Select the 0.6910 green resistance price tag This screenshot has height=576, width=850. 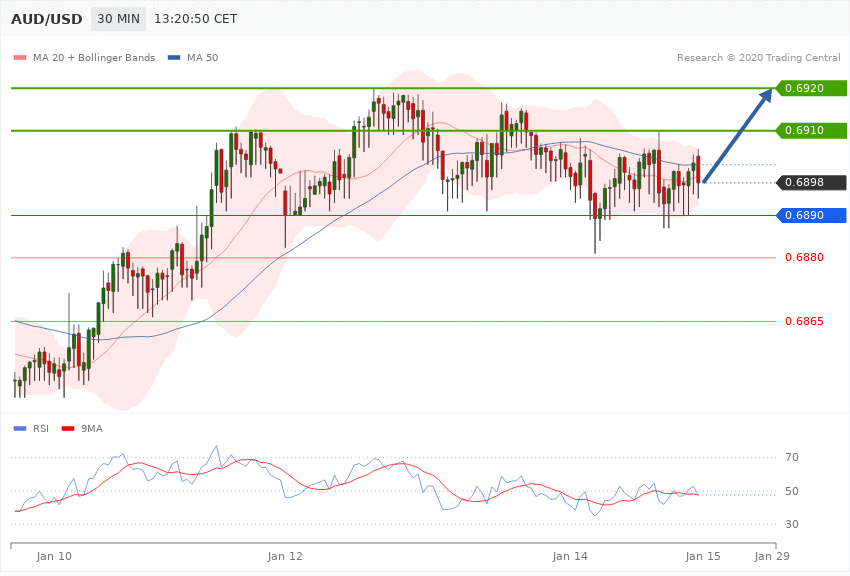811,131
